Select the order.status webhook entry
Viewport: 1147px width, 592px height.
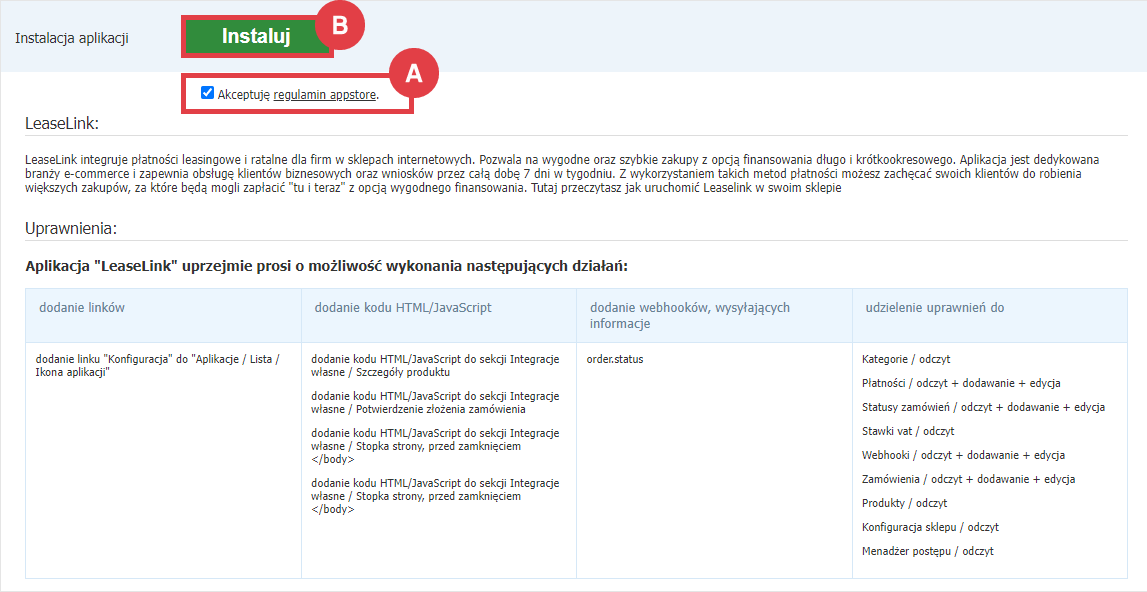(615, 359)
